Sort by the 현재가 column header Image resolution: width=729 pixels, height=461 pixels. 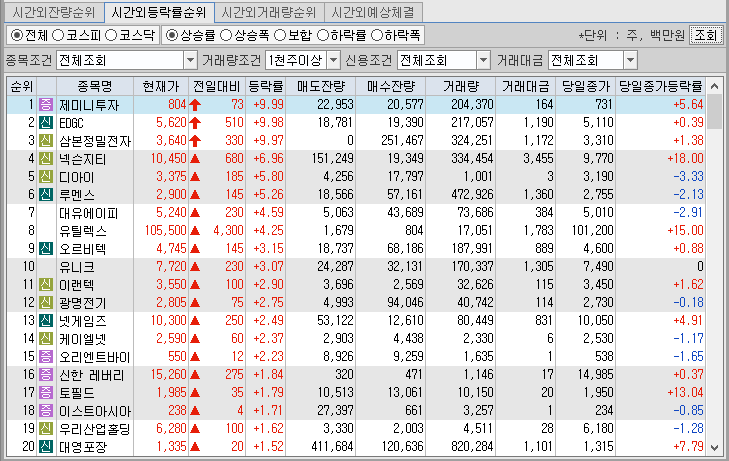click(x=161, y=86)
